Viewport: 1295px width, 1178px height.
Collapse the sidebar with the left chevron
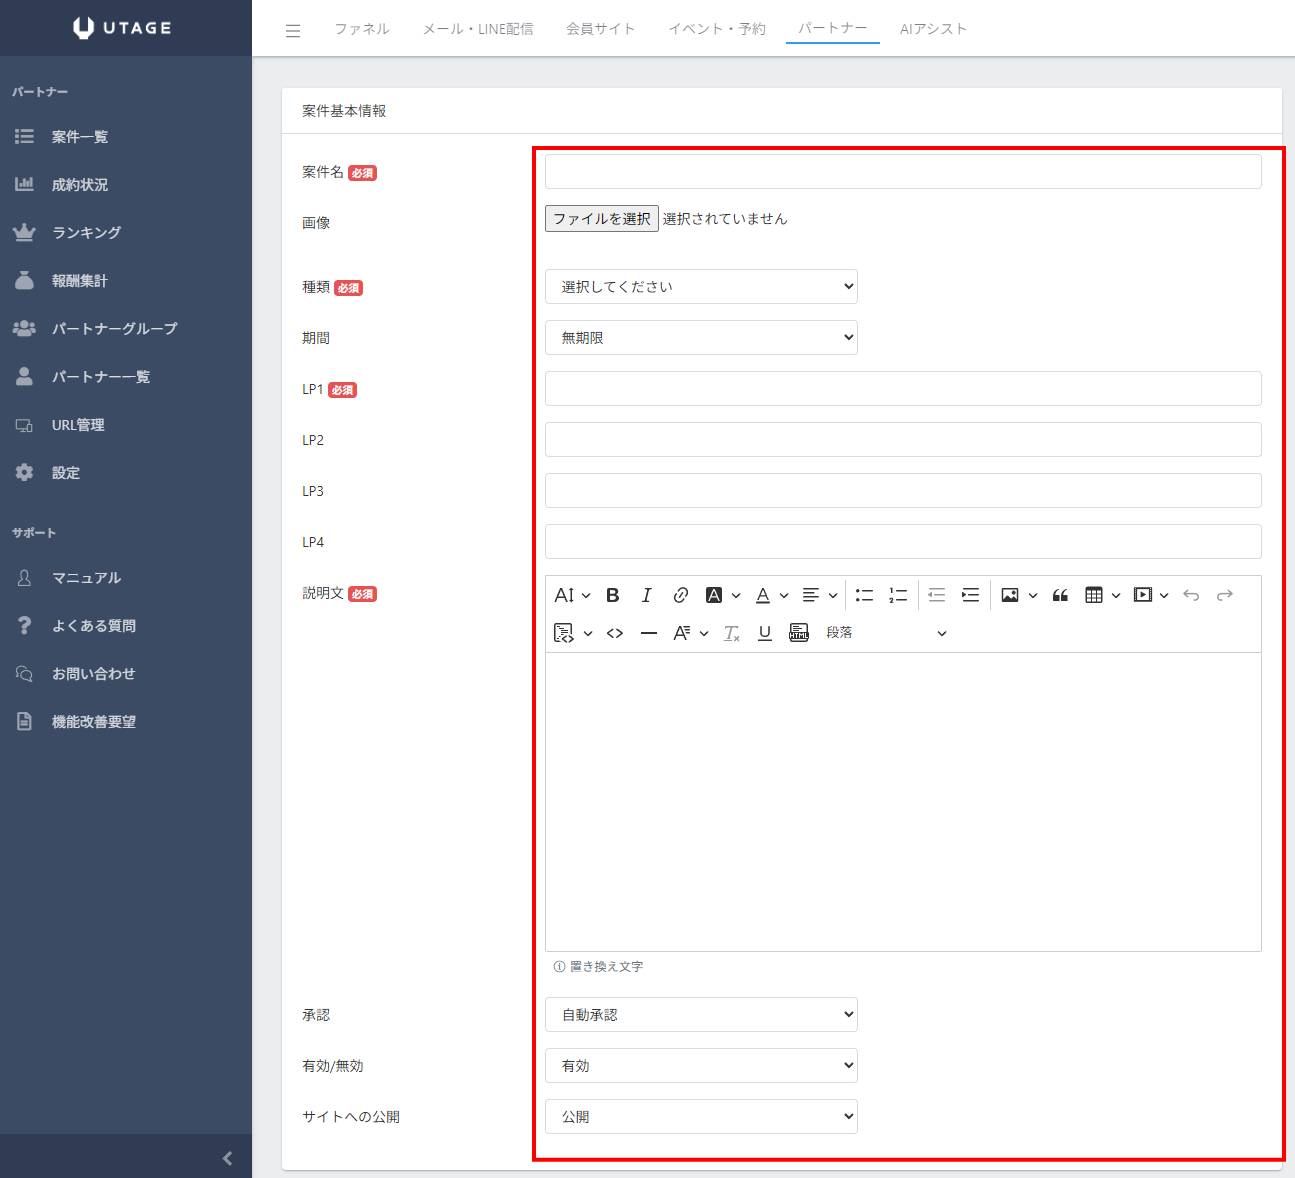227,1158
